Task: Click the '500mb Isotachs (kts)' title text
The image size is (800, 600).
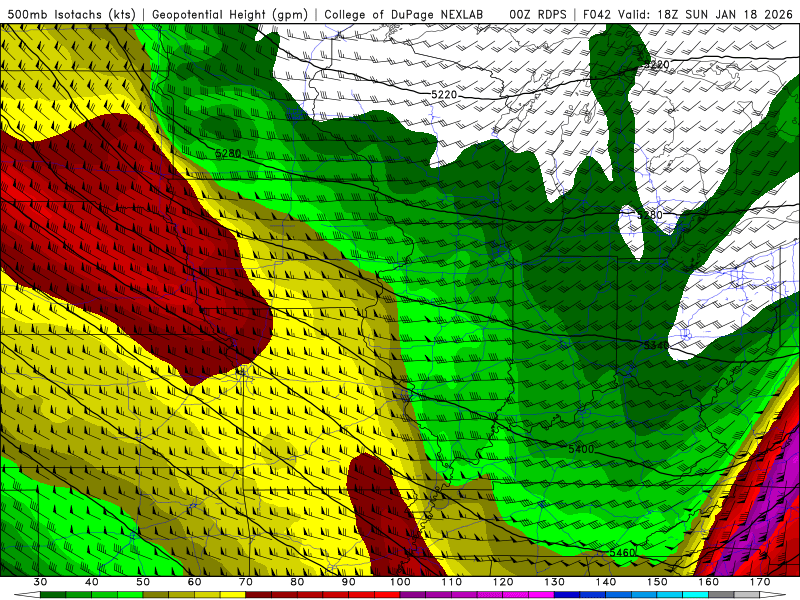Action: (71, 14)
